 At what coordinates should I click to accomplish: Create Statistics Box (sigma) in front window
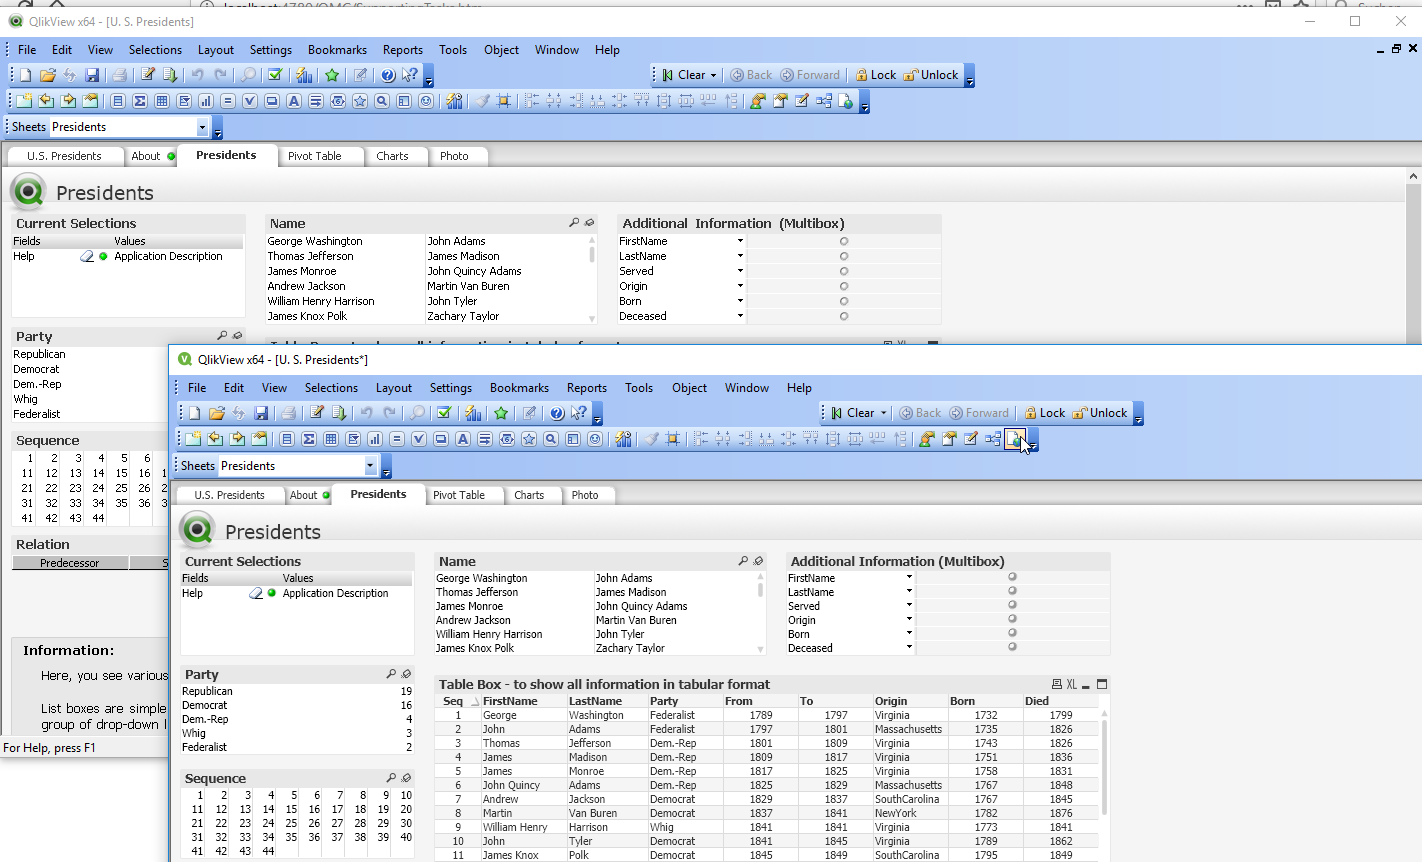tap(309, 439)
